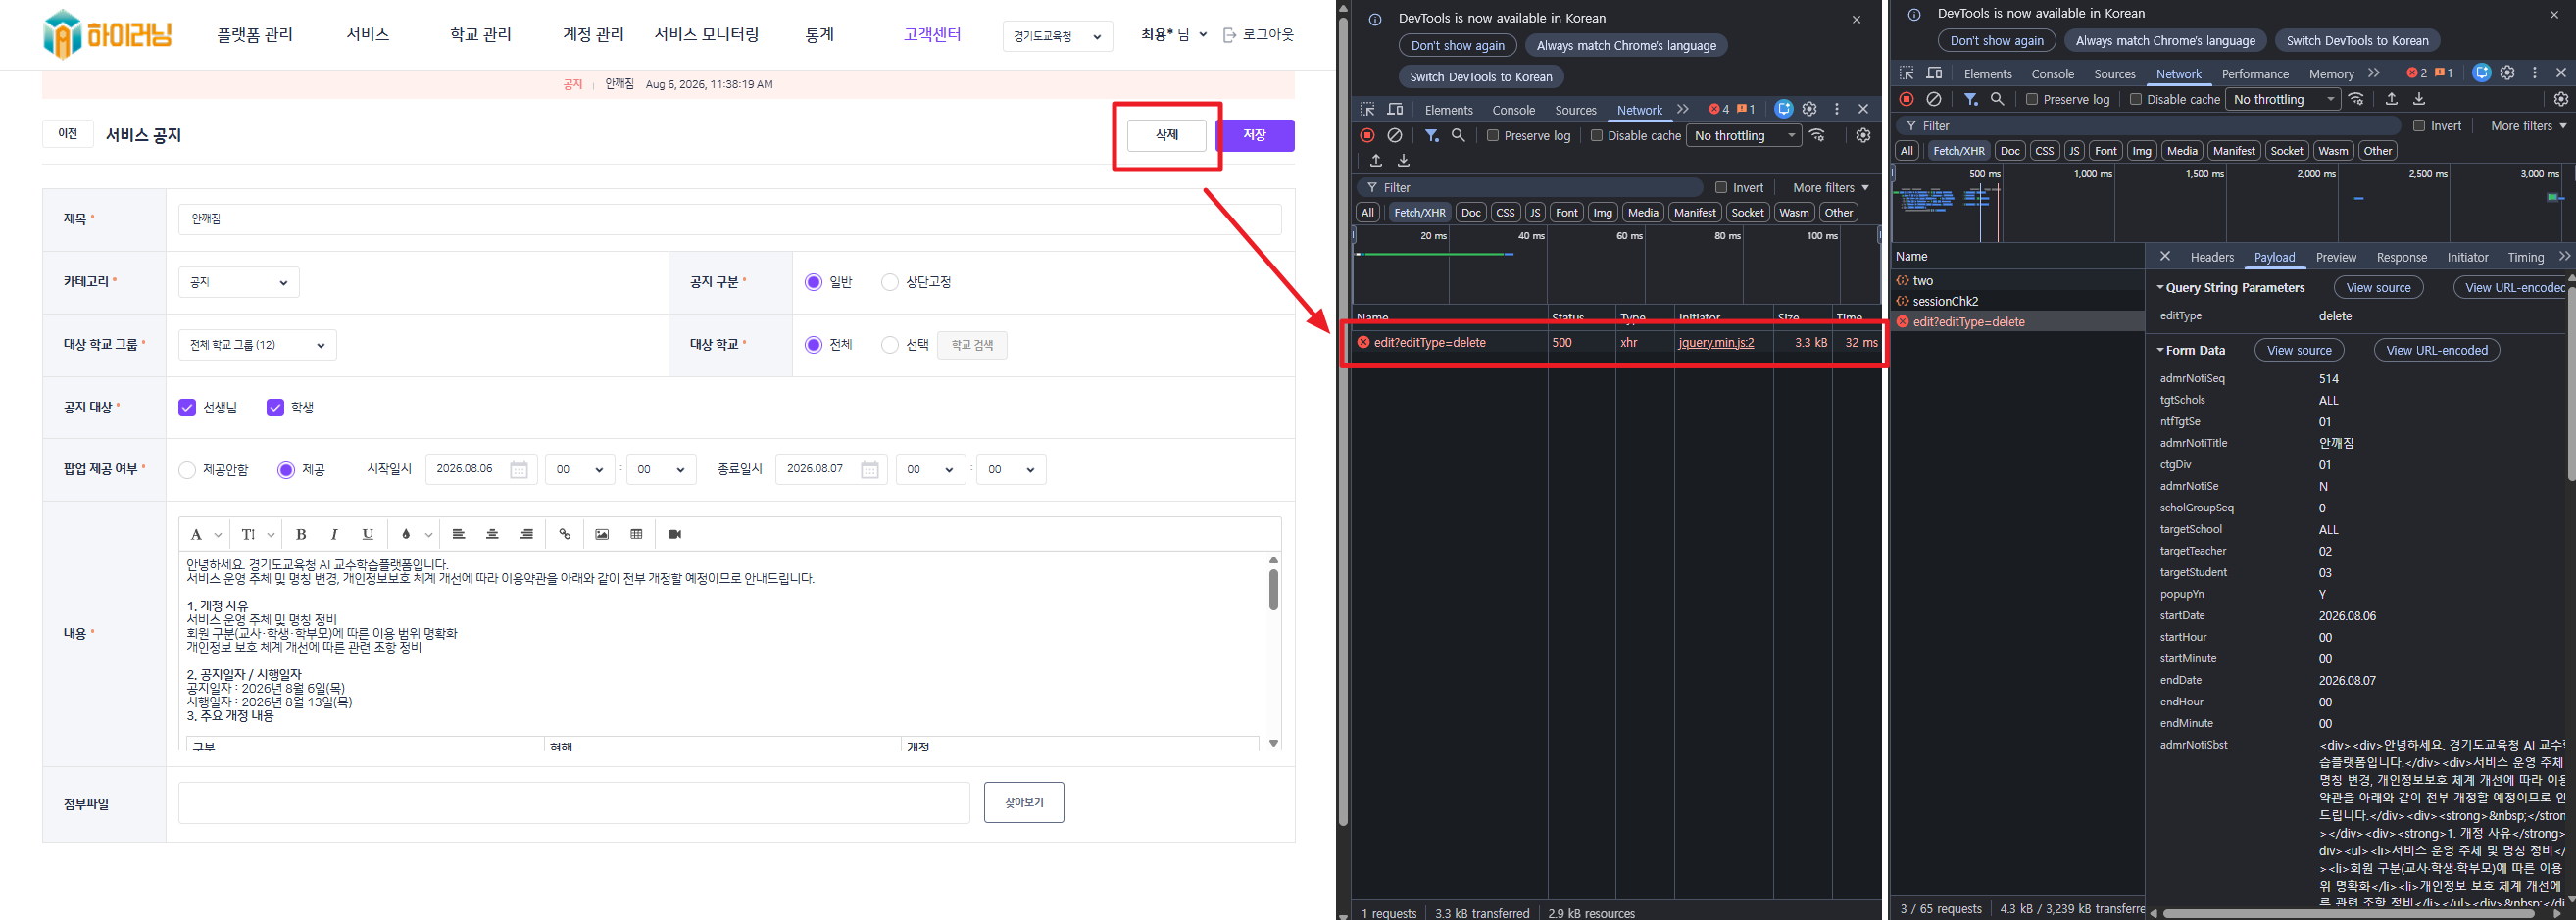Expand More filters in right DevTools
Viewport: 2576px width, 920px height.
coord(2529,125)
